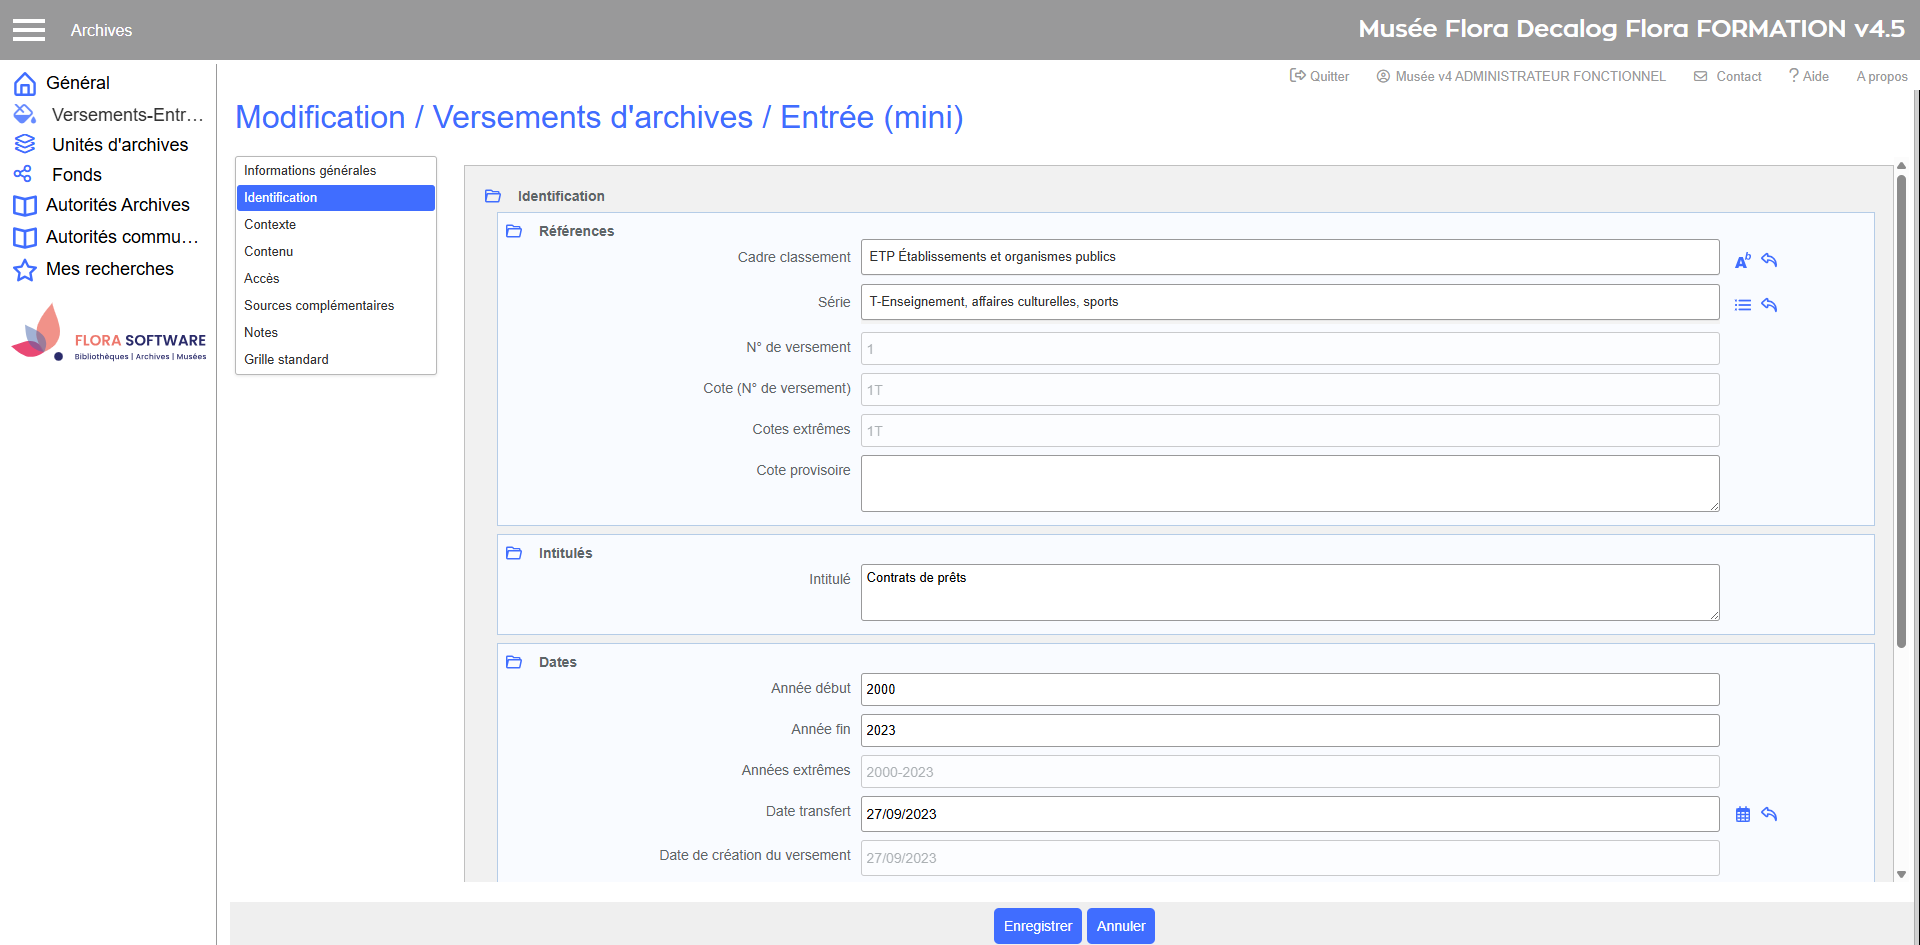Image resolution: width=1920 pixels, height=945 pixels.
Task: Click the Quitter link
Action: (1319, 76)
